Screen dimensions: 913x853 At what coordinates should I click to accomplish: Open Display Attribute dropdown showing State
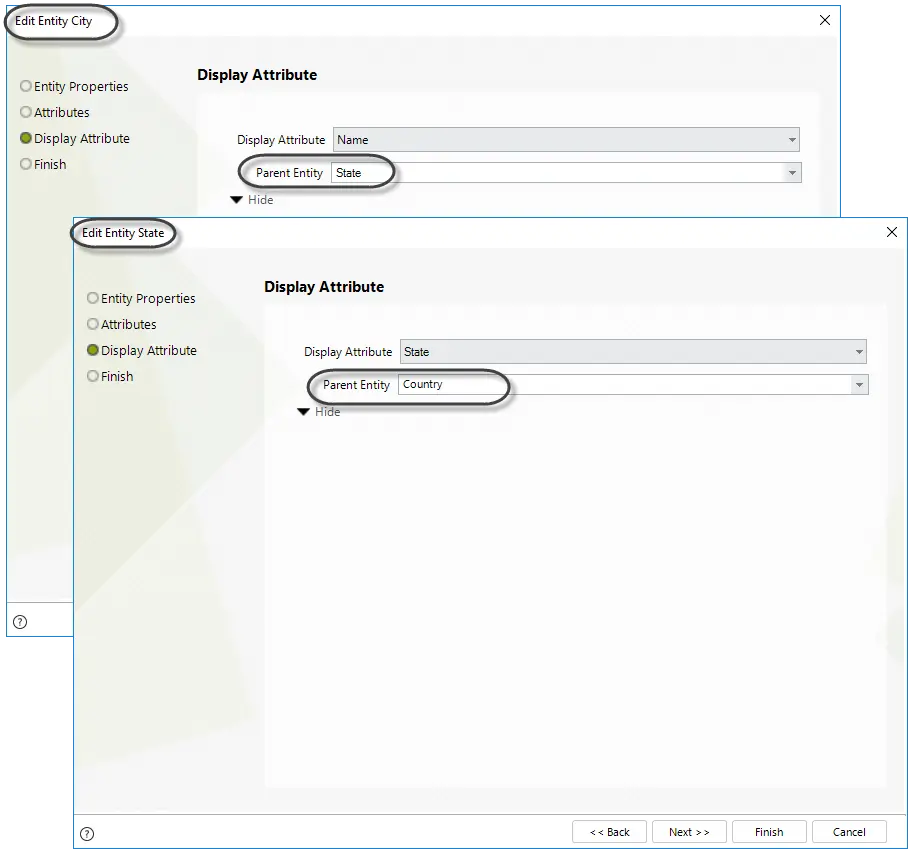tap(633, 352)
